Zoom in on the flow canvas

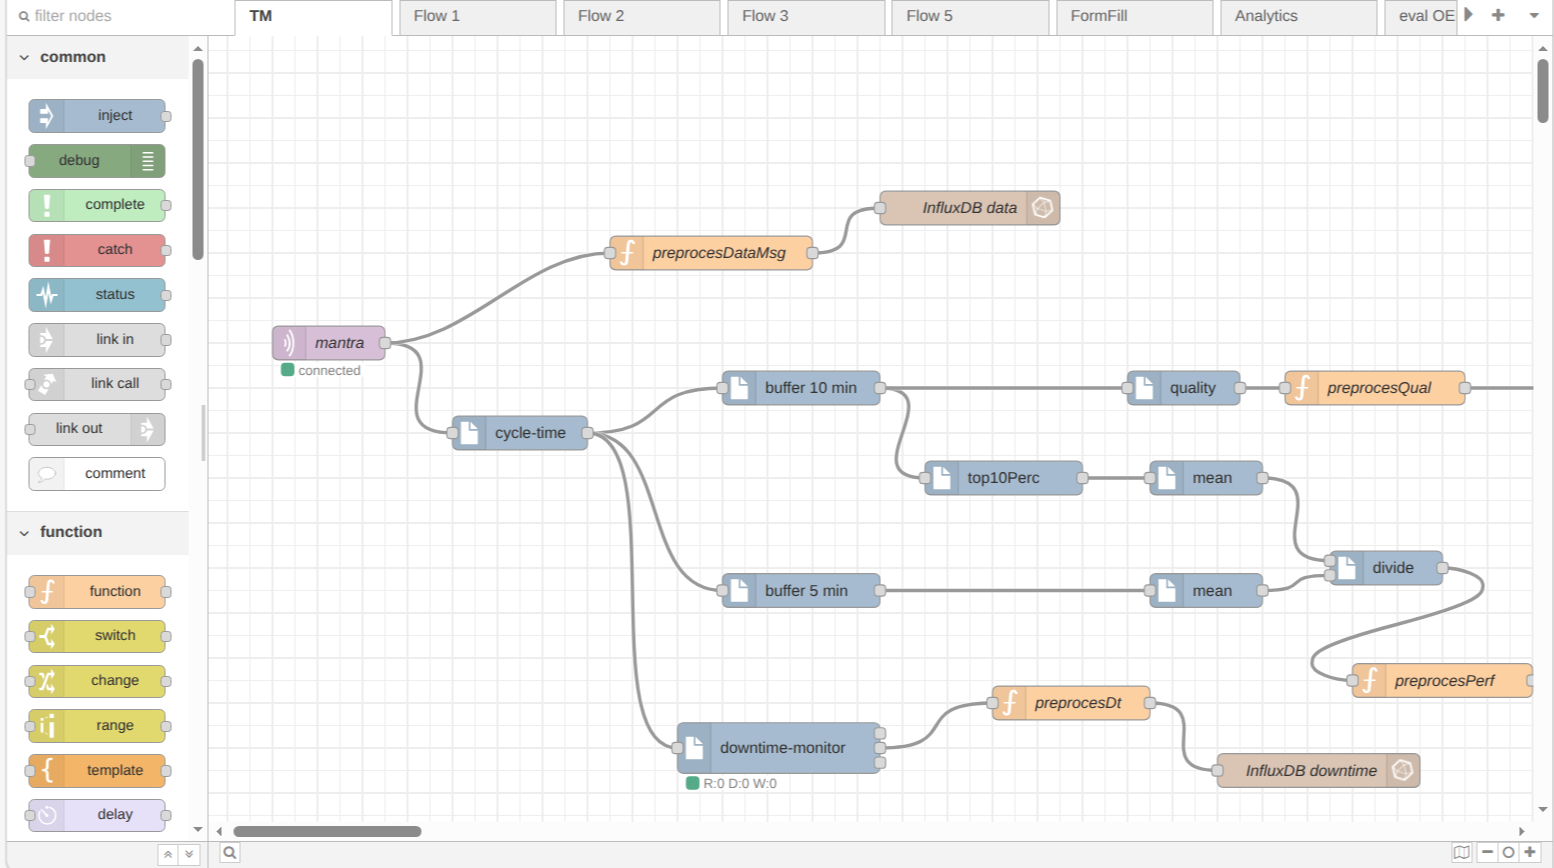coord(1530,853)
